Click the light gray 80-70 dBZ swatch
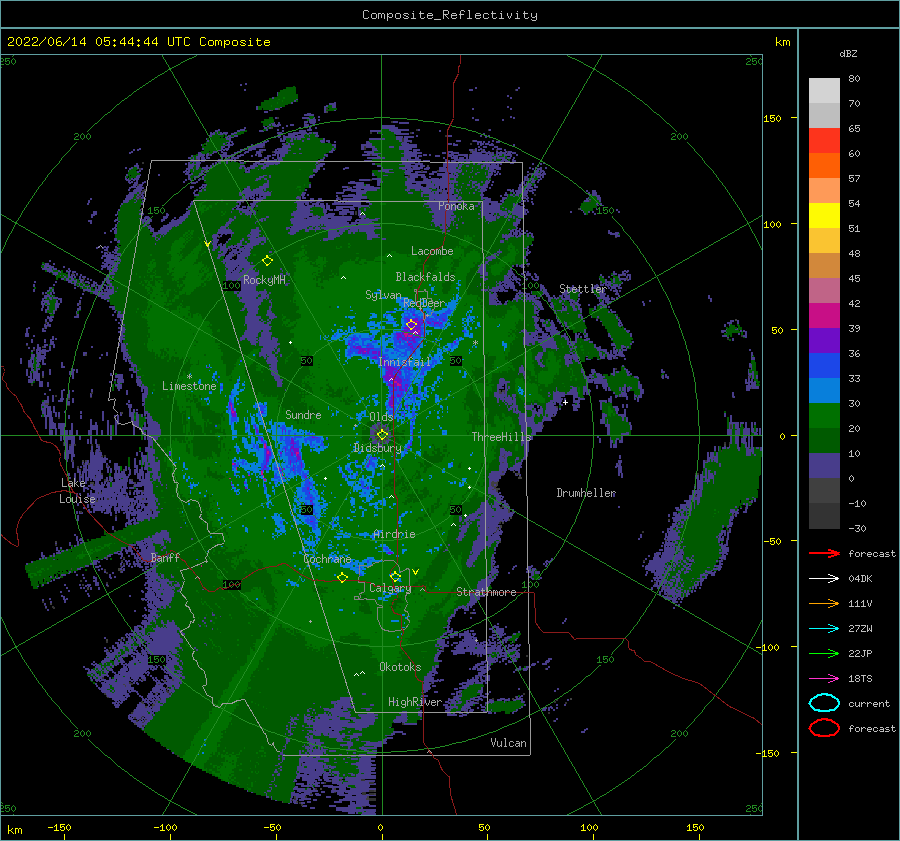The width and height of the screenshot is (900, 841). coord(824,91)
